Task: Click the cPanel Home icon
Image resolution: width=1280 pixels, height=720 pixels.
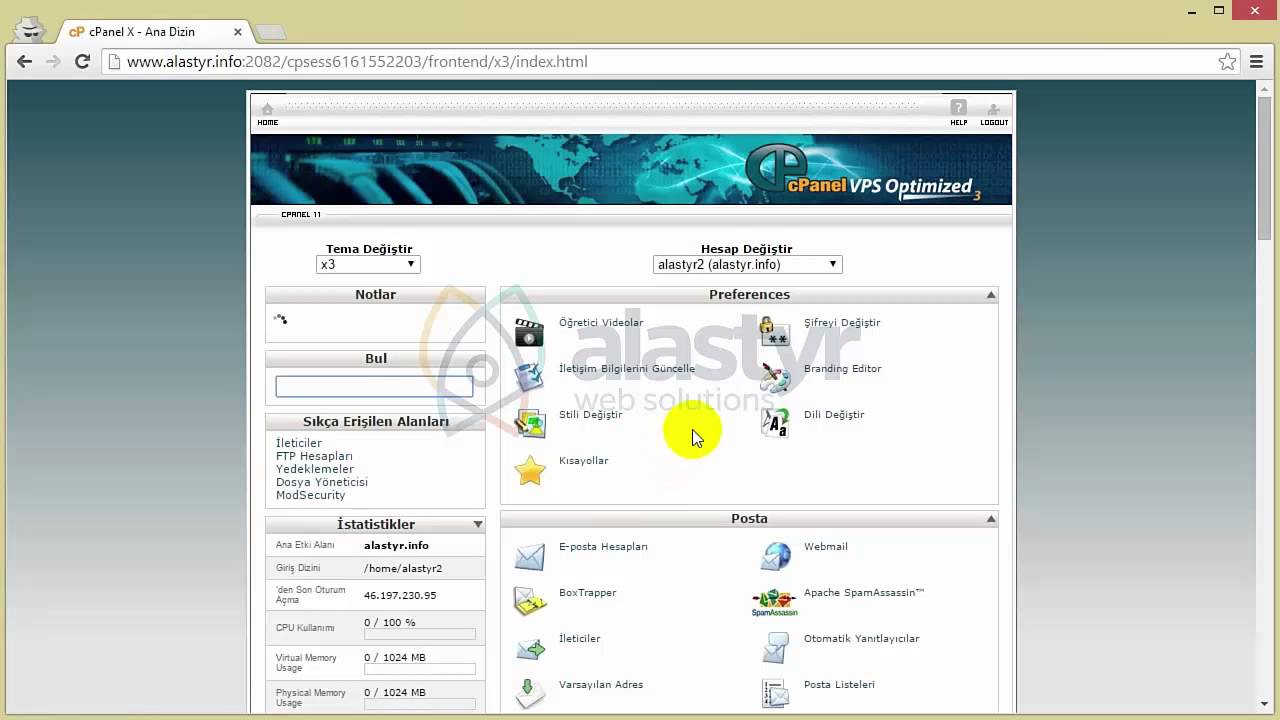Action: click(x=267, y=113)
